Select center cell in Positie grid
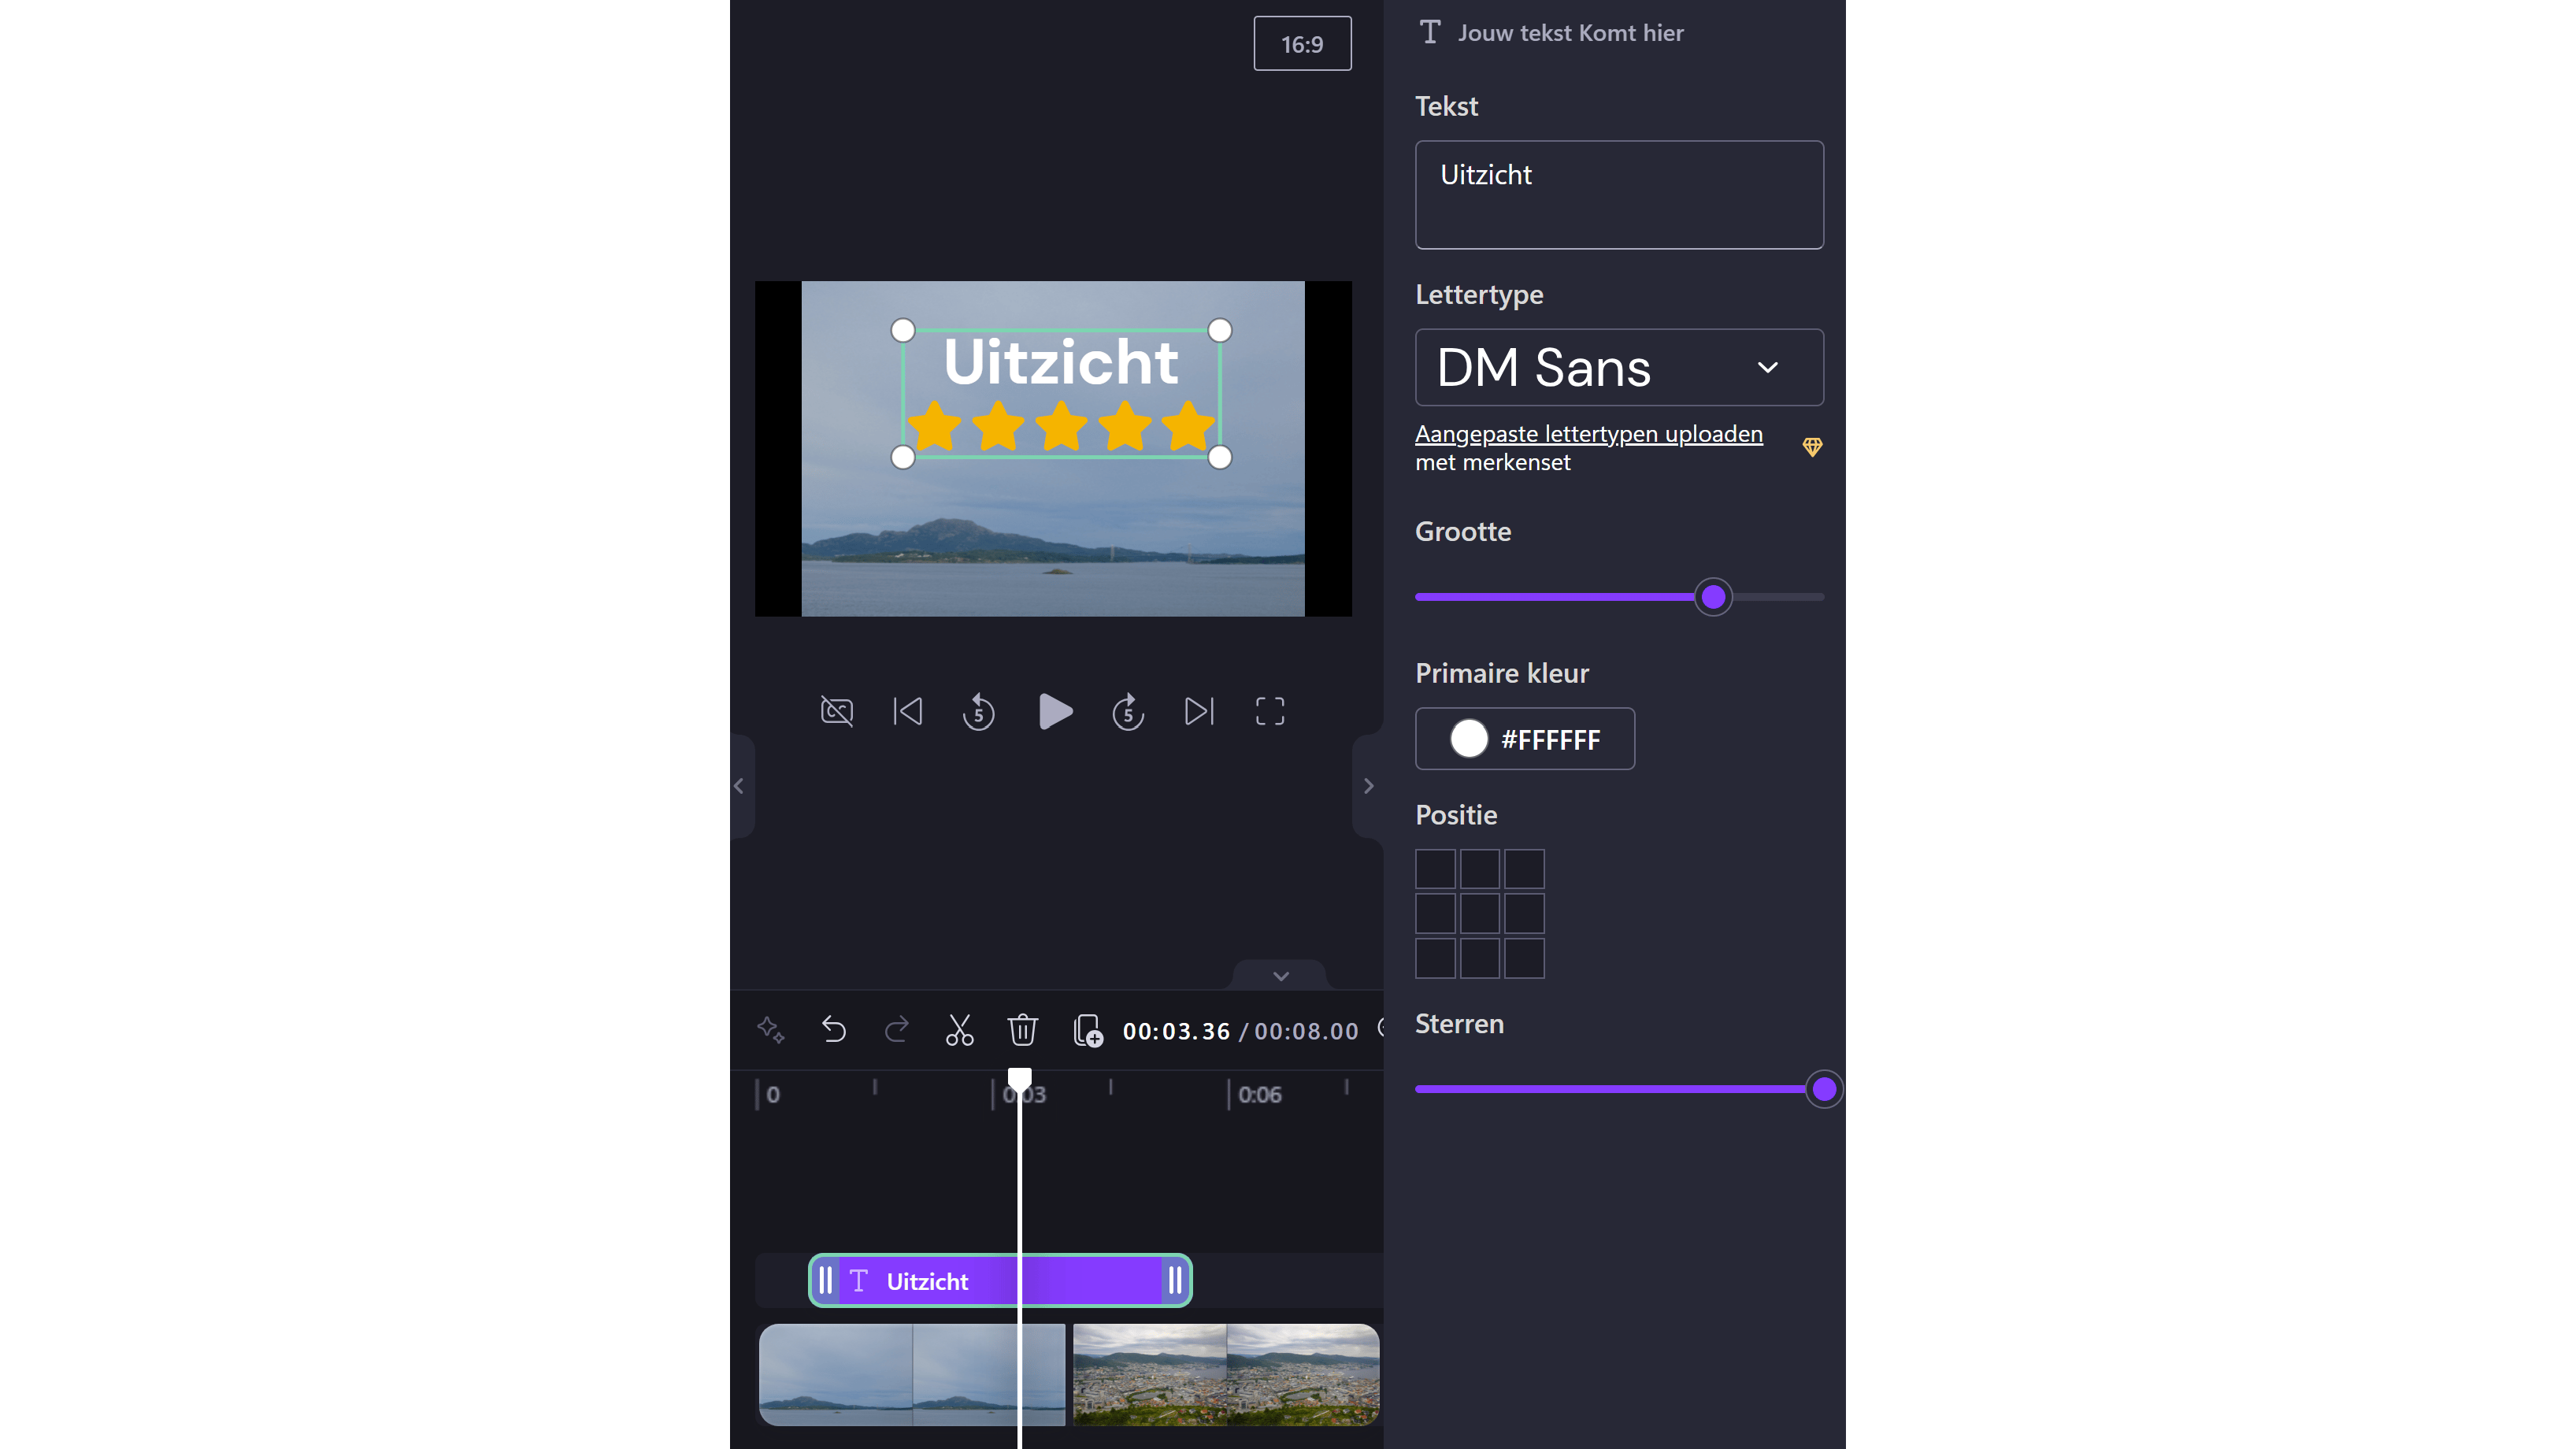This screenshot has height=1449, width=2576. click(x=1479, y=914)
